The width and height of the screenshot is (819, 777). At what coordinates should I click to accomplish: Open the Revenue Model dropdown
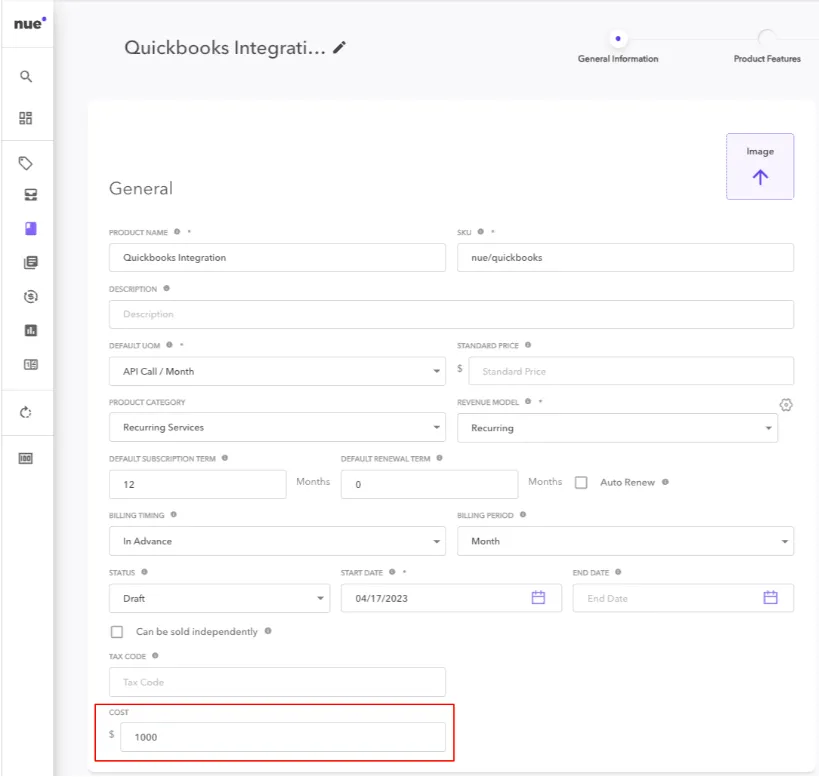click(617, 428)
